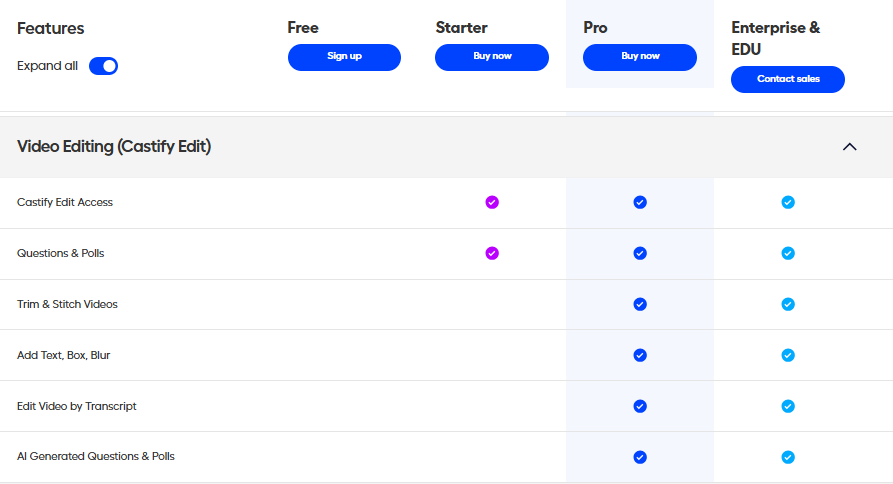The width and height of the screenshot is (893, 484).
Task: Click Enterprise checkmark for Trim & Stitch Videos
Action: point(788,304)
